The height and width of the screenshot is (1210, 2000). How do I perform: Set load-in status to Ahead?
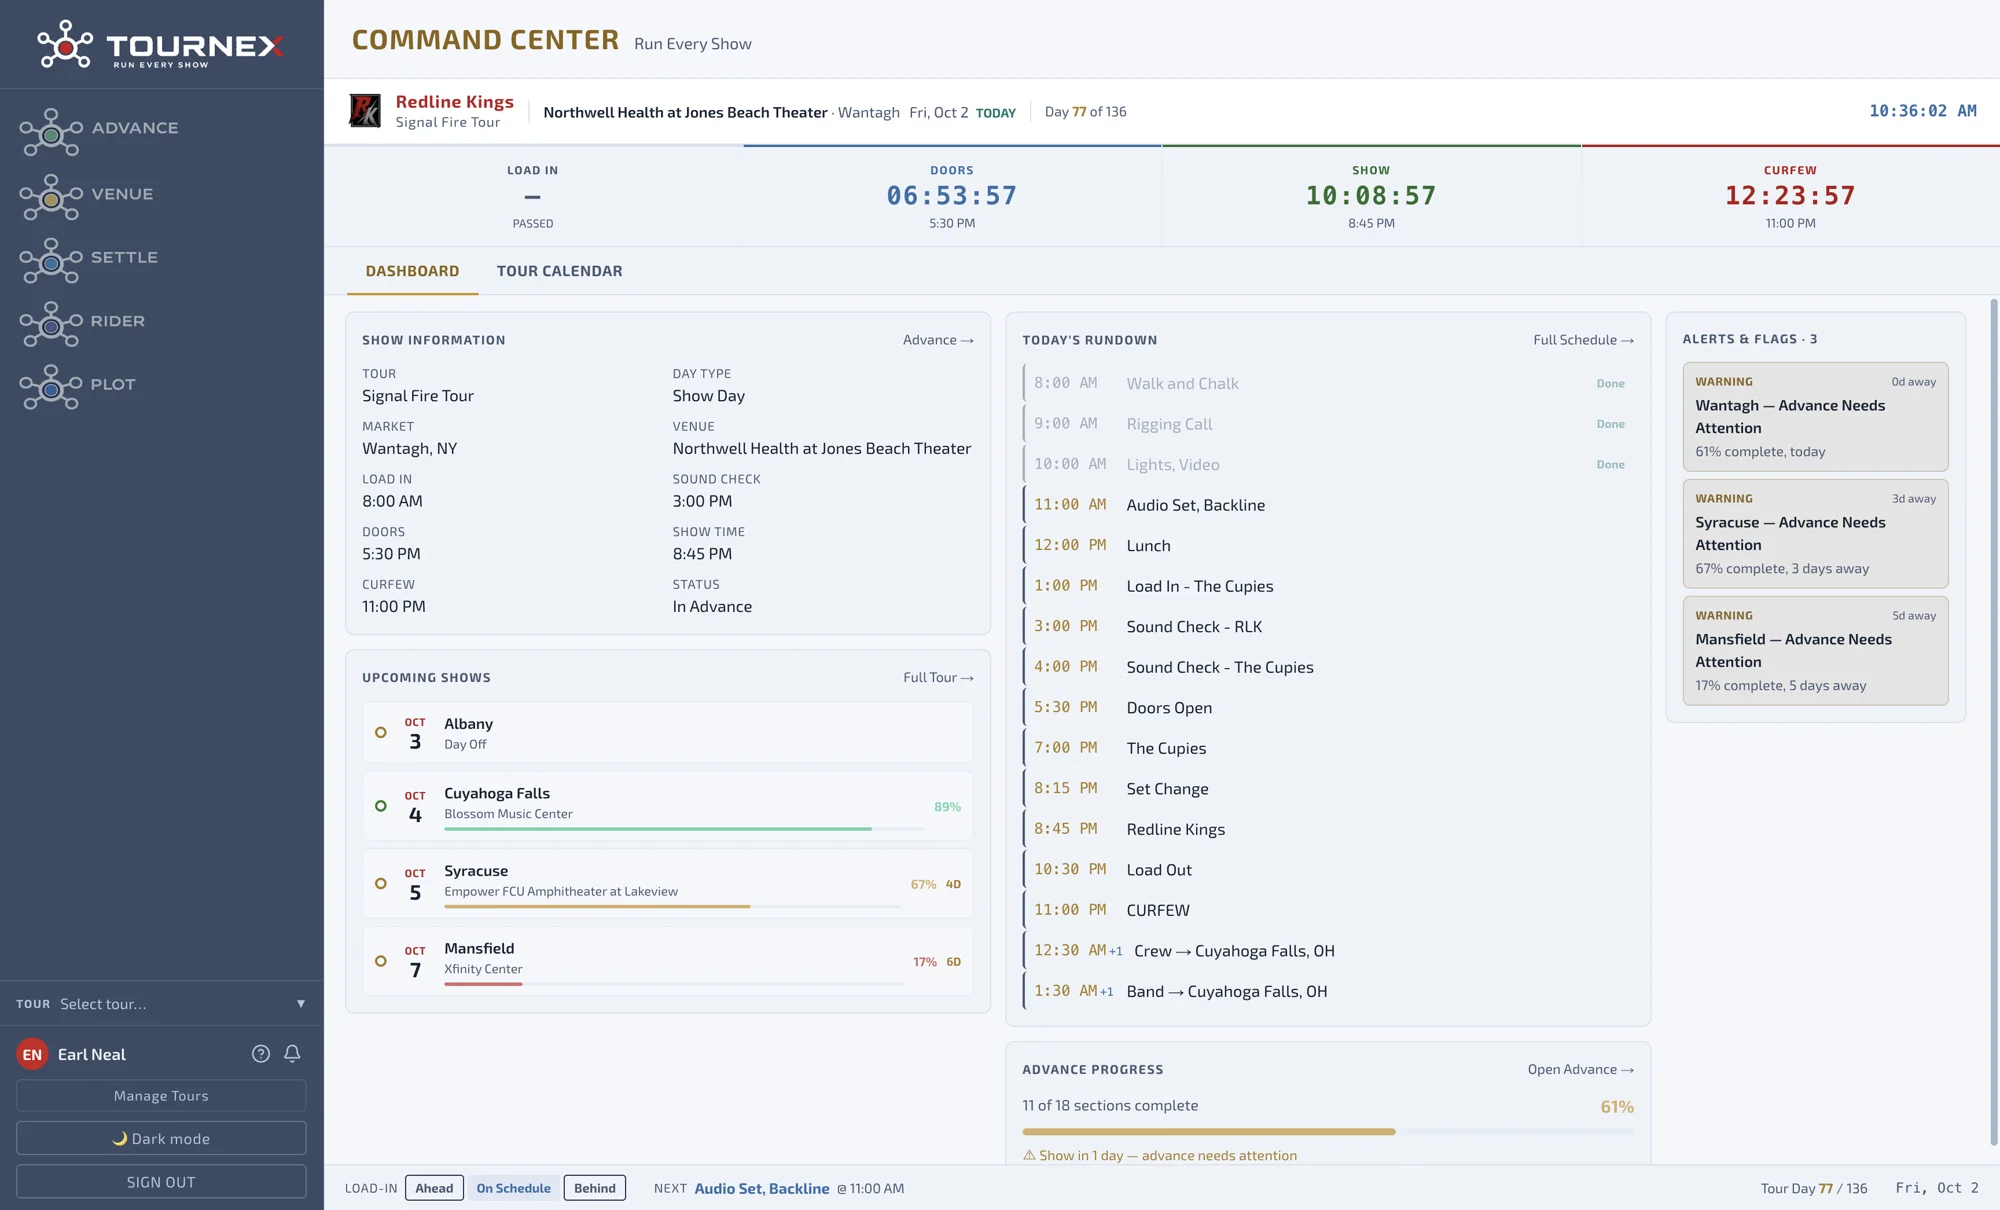coord(434,1188)
